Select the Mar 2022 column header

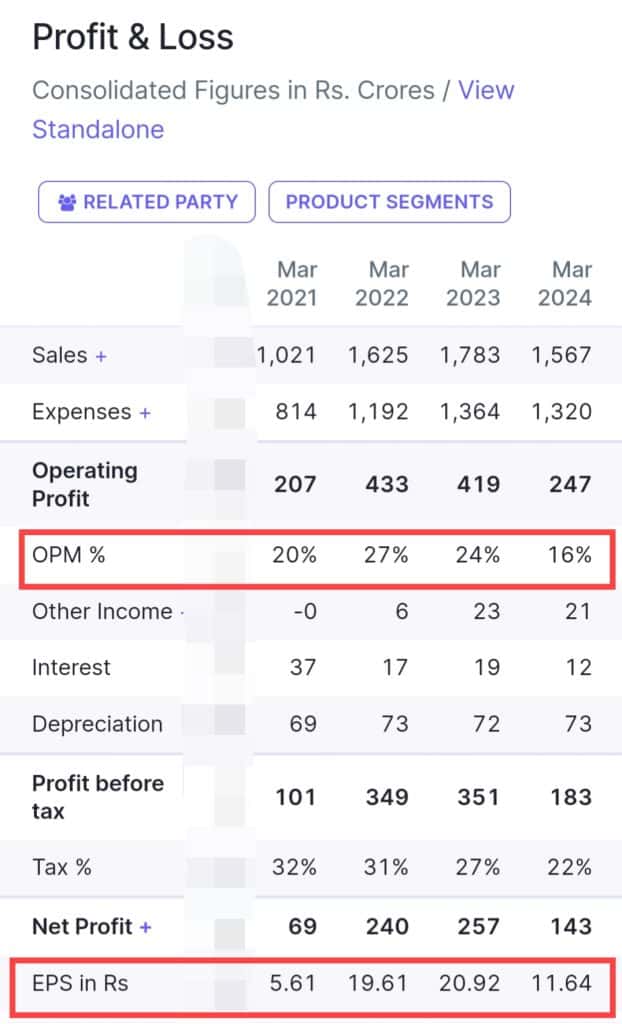383,284
